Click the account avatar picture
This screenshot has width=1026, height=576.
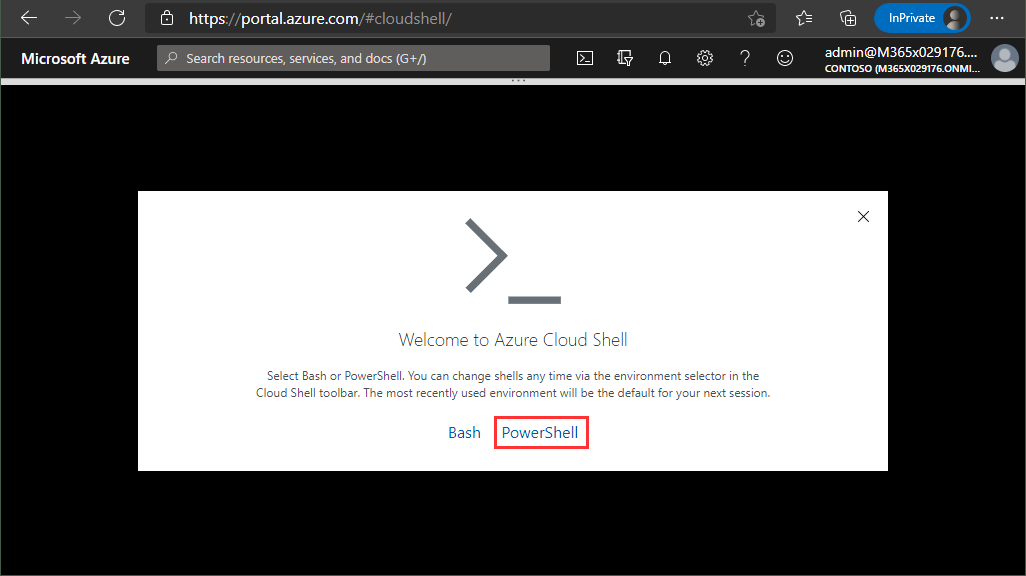point(1004,58)
